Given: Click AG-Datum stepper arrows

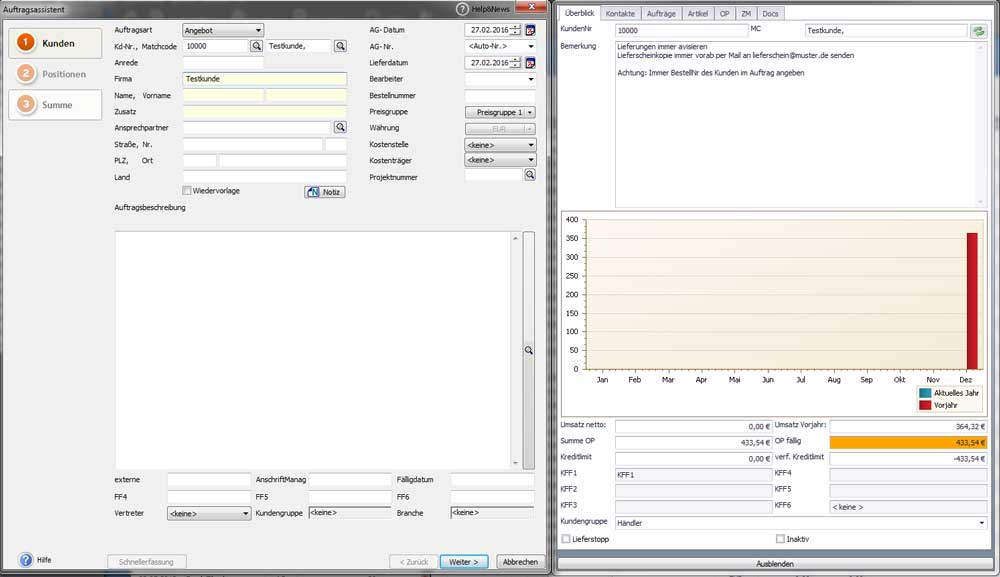Looking at the screenshot, I should coord(516,30).
